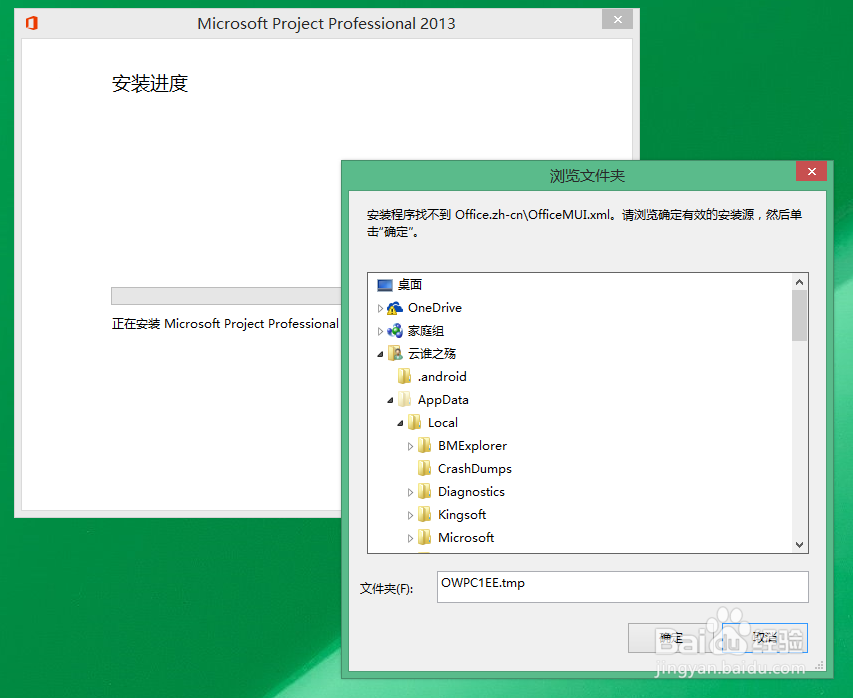Select the Diagnostics folder name

471,492
